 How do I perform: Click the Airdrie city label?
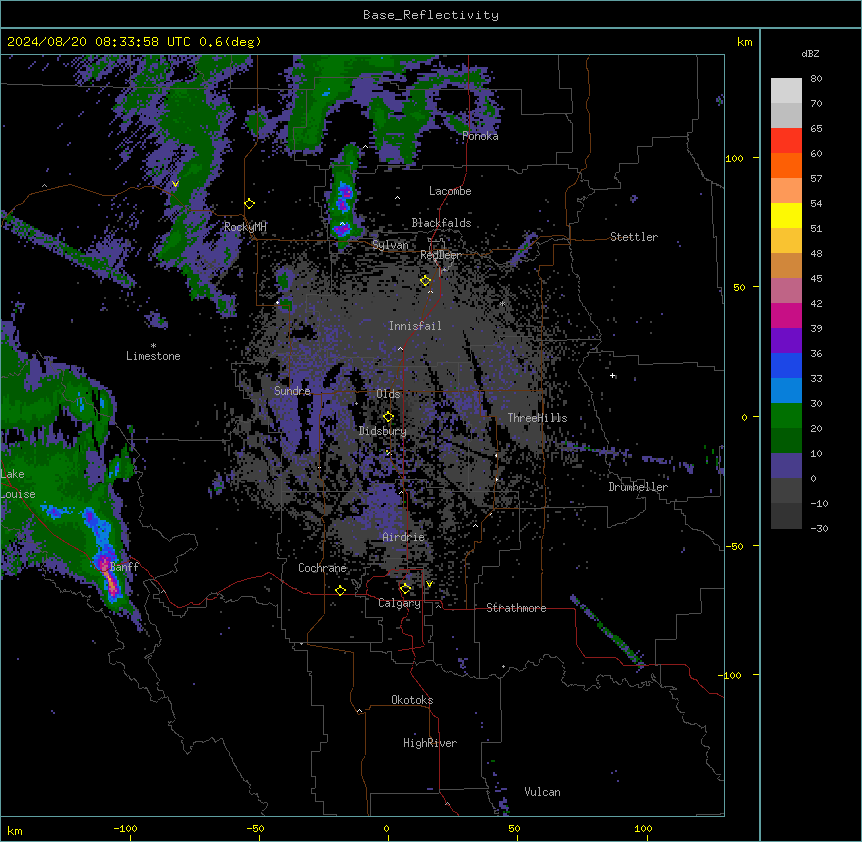tap(404, 537)
